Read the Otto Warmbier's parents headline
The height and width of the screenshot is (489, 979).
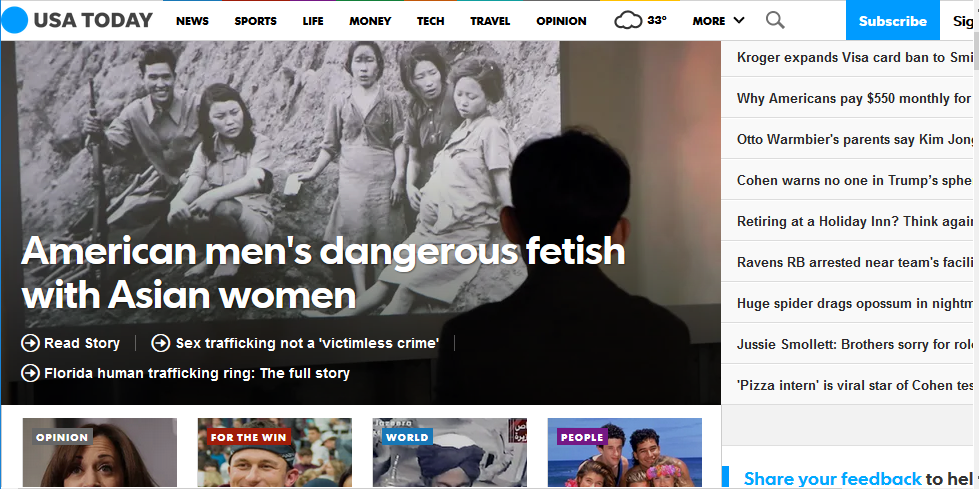tap(854, 139)
